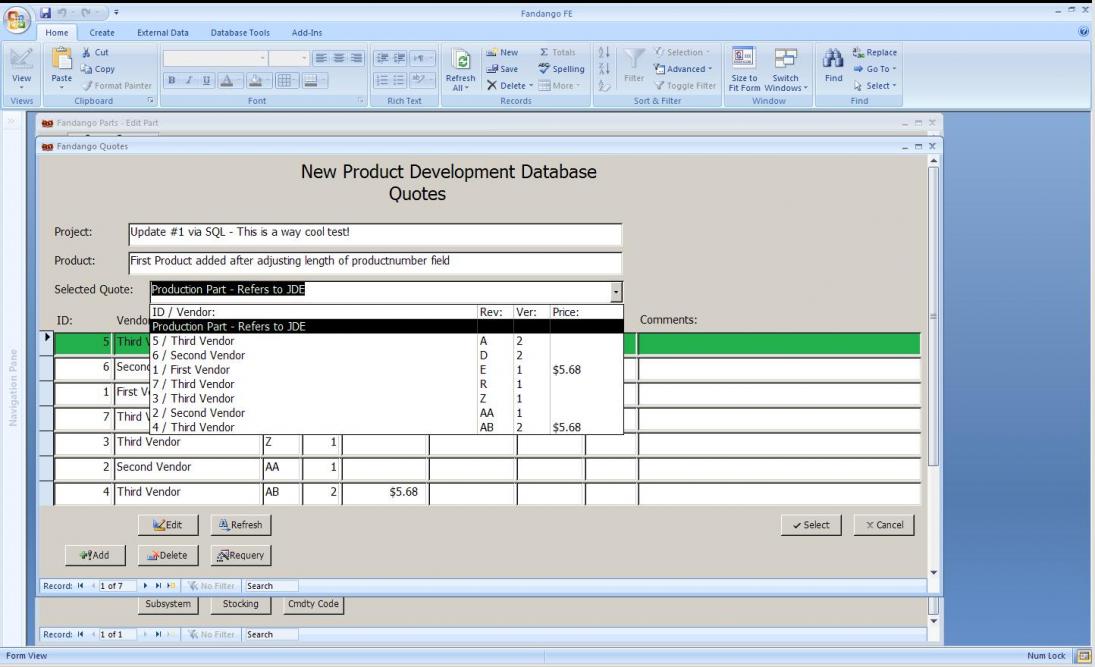Toggle underline formatting

(x=206, y=80)
